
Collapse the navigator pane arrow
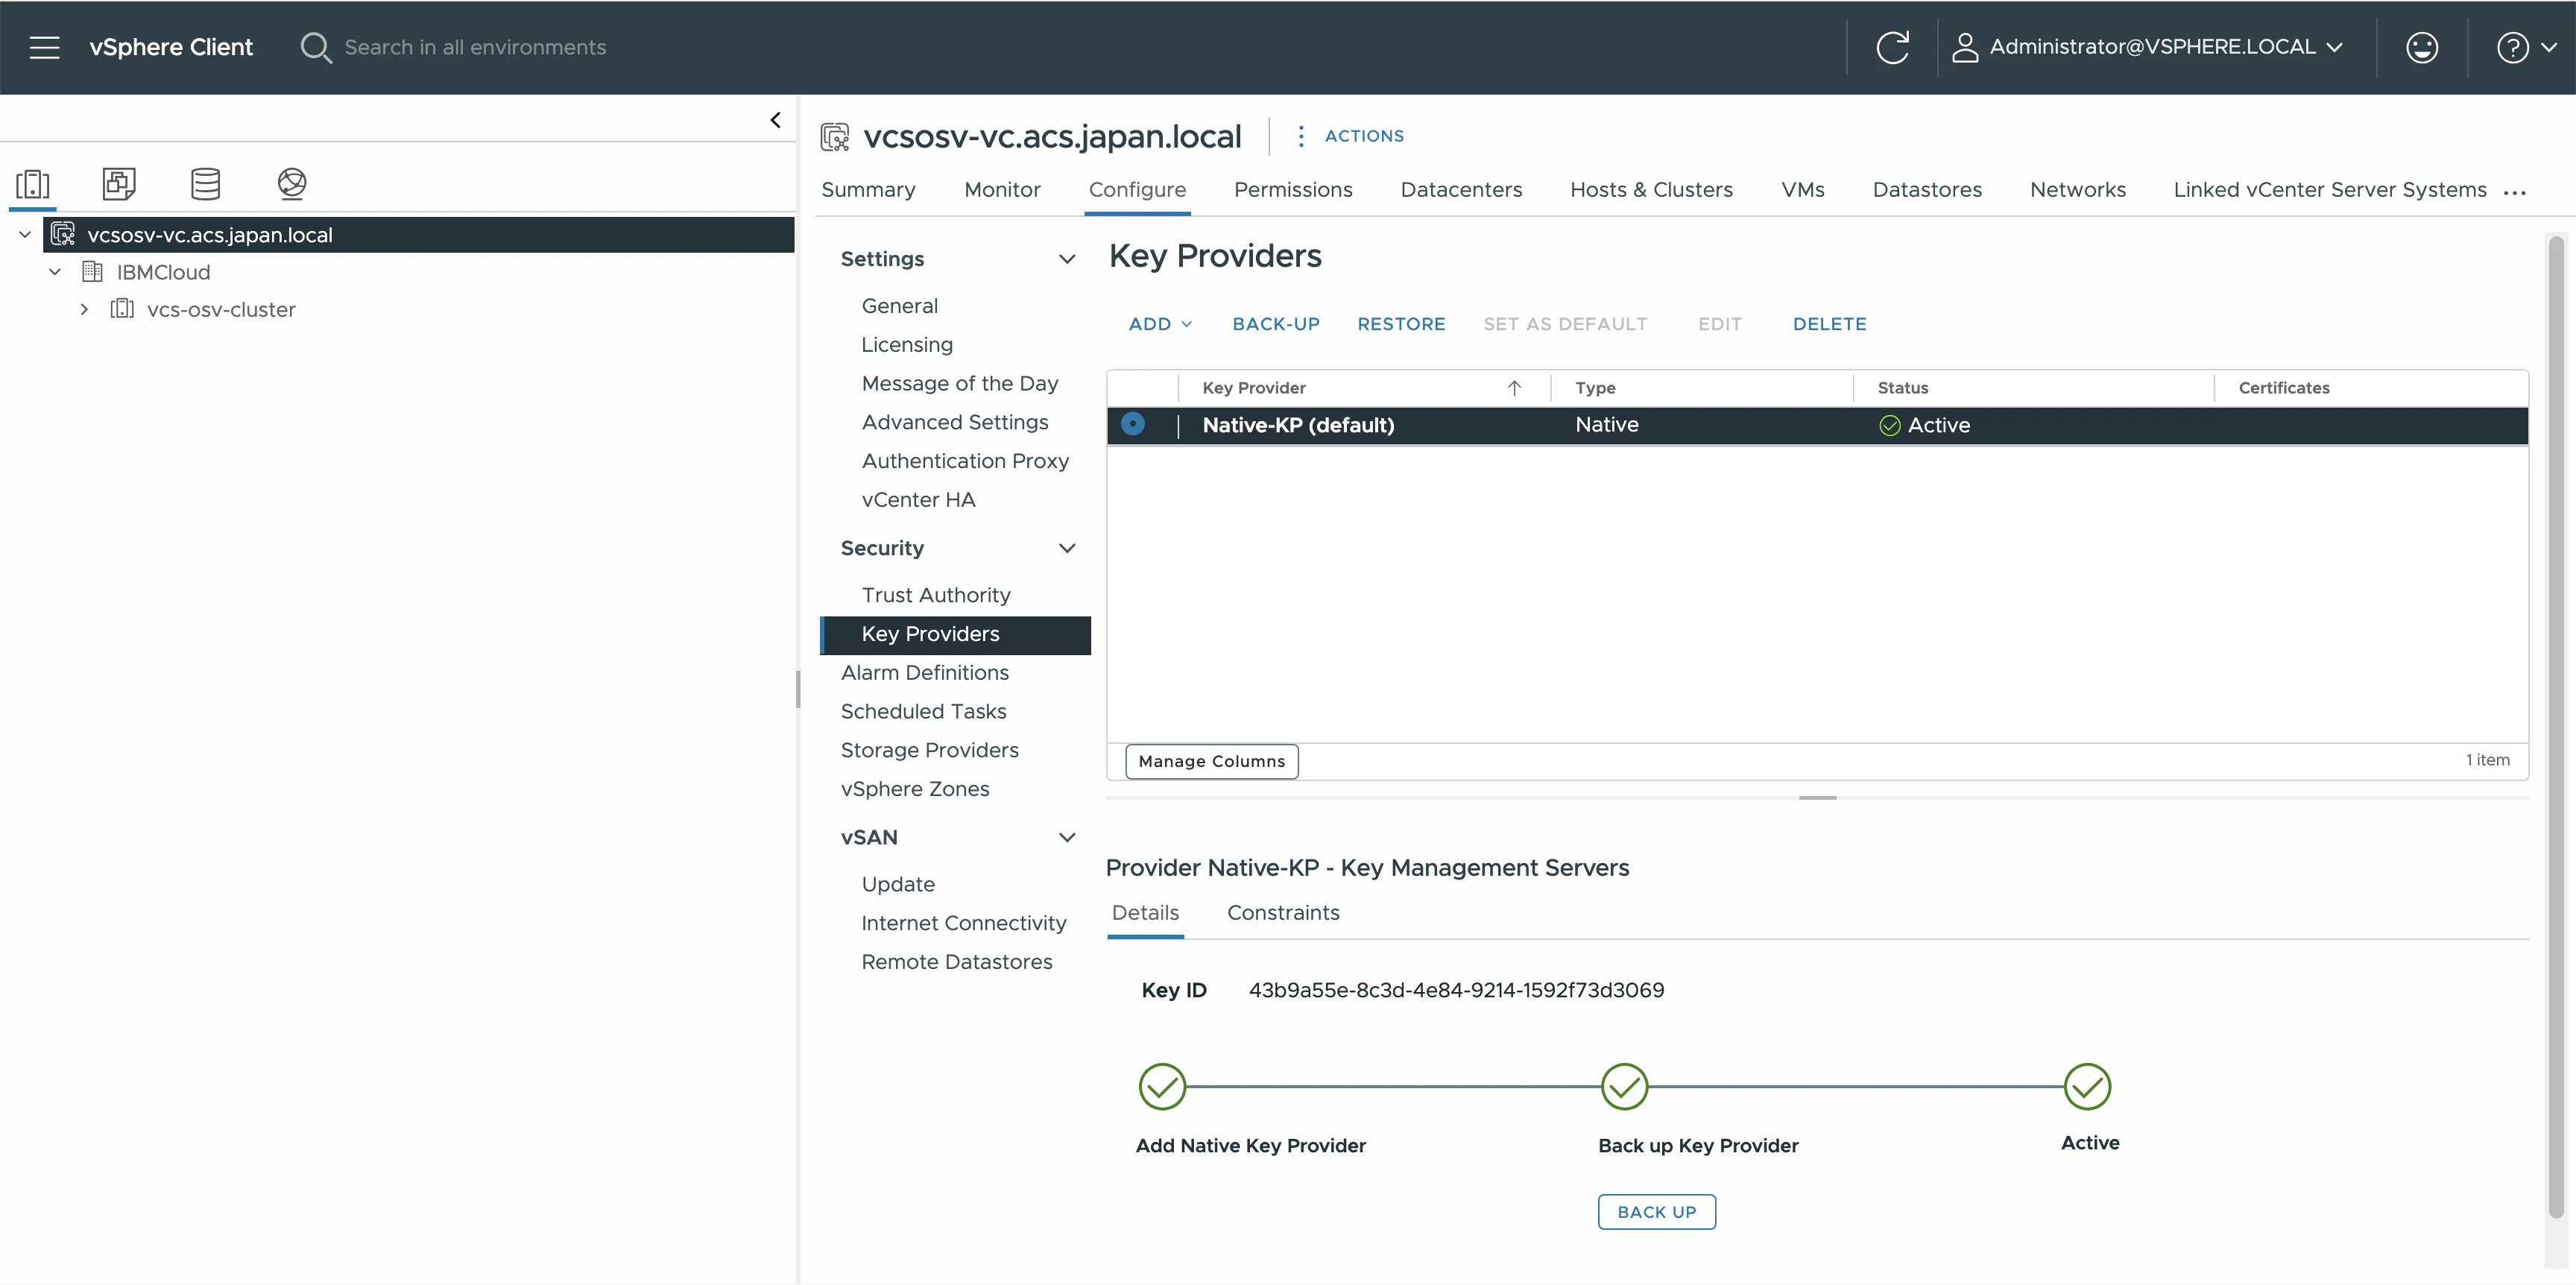[x=775, y=120]
